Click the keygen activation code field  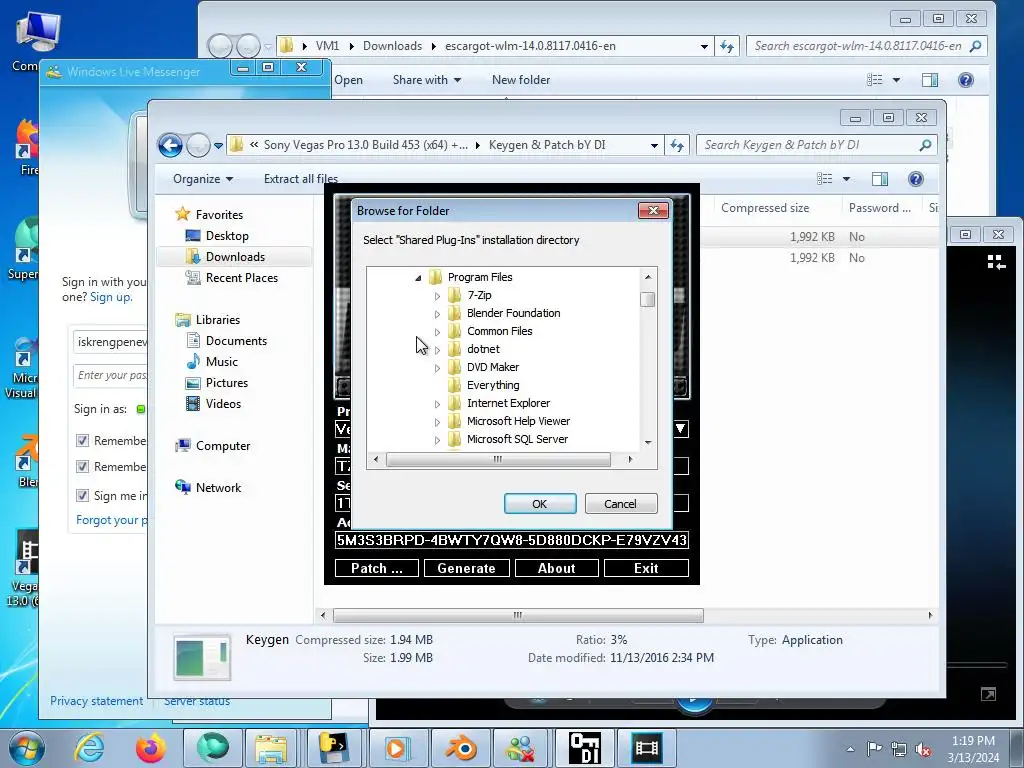pos(511,540)
